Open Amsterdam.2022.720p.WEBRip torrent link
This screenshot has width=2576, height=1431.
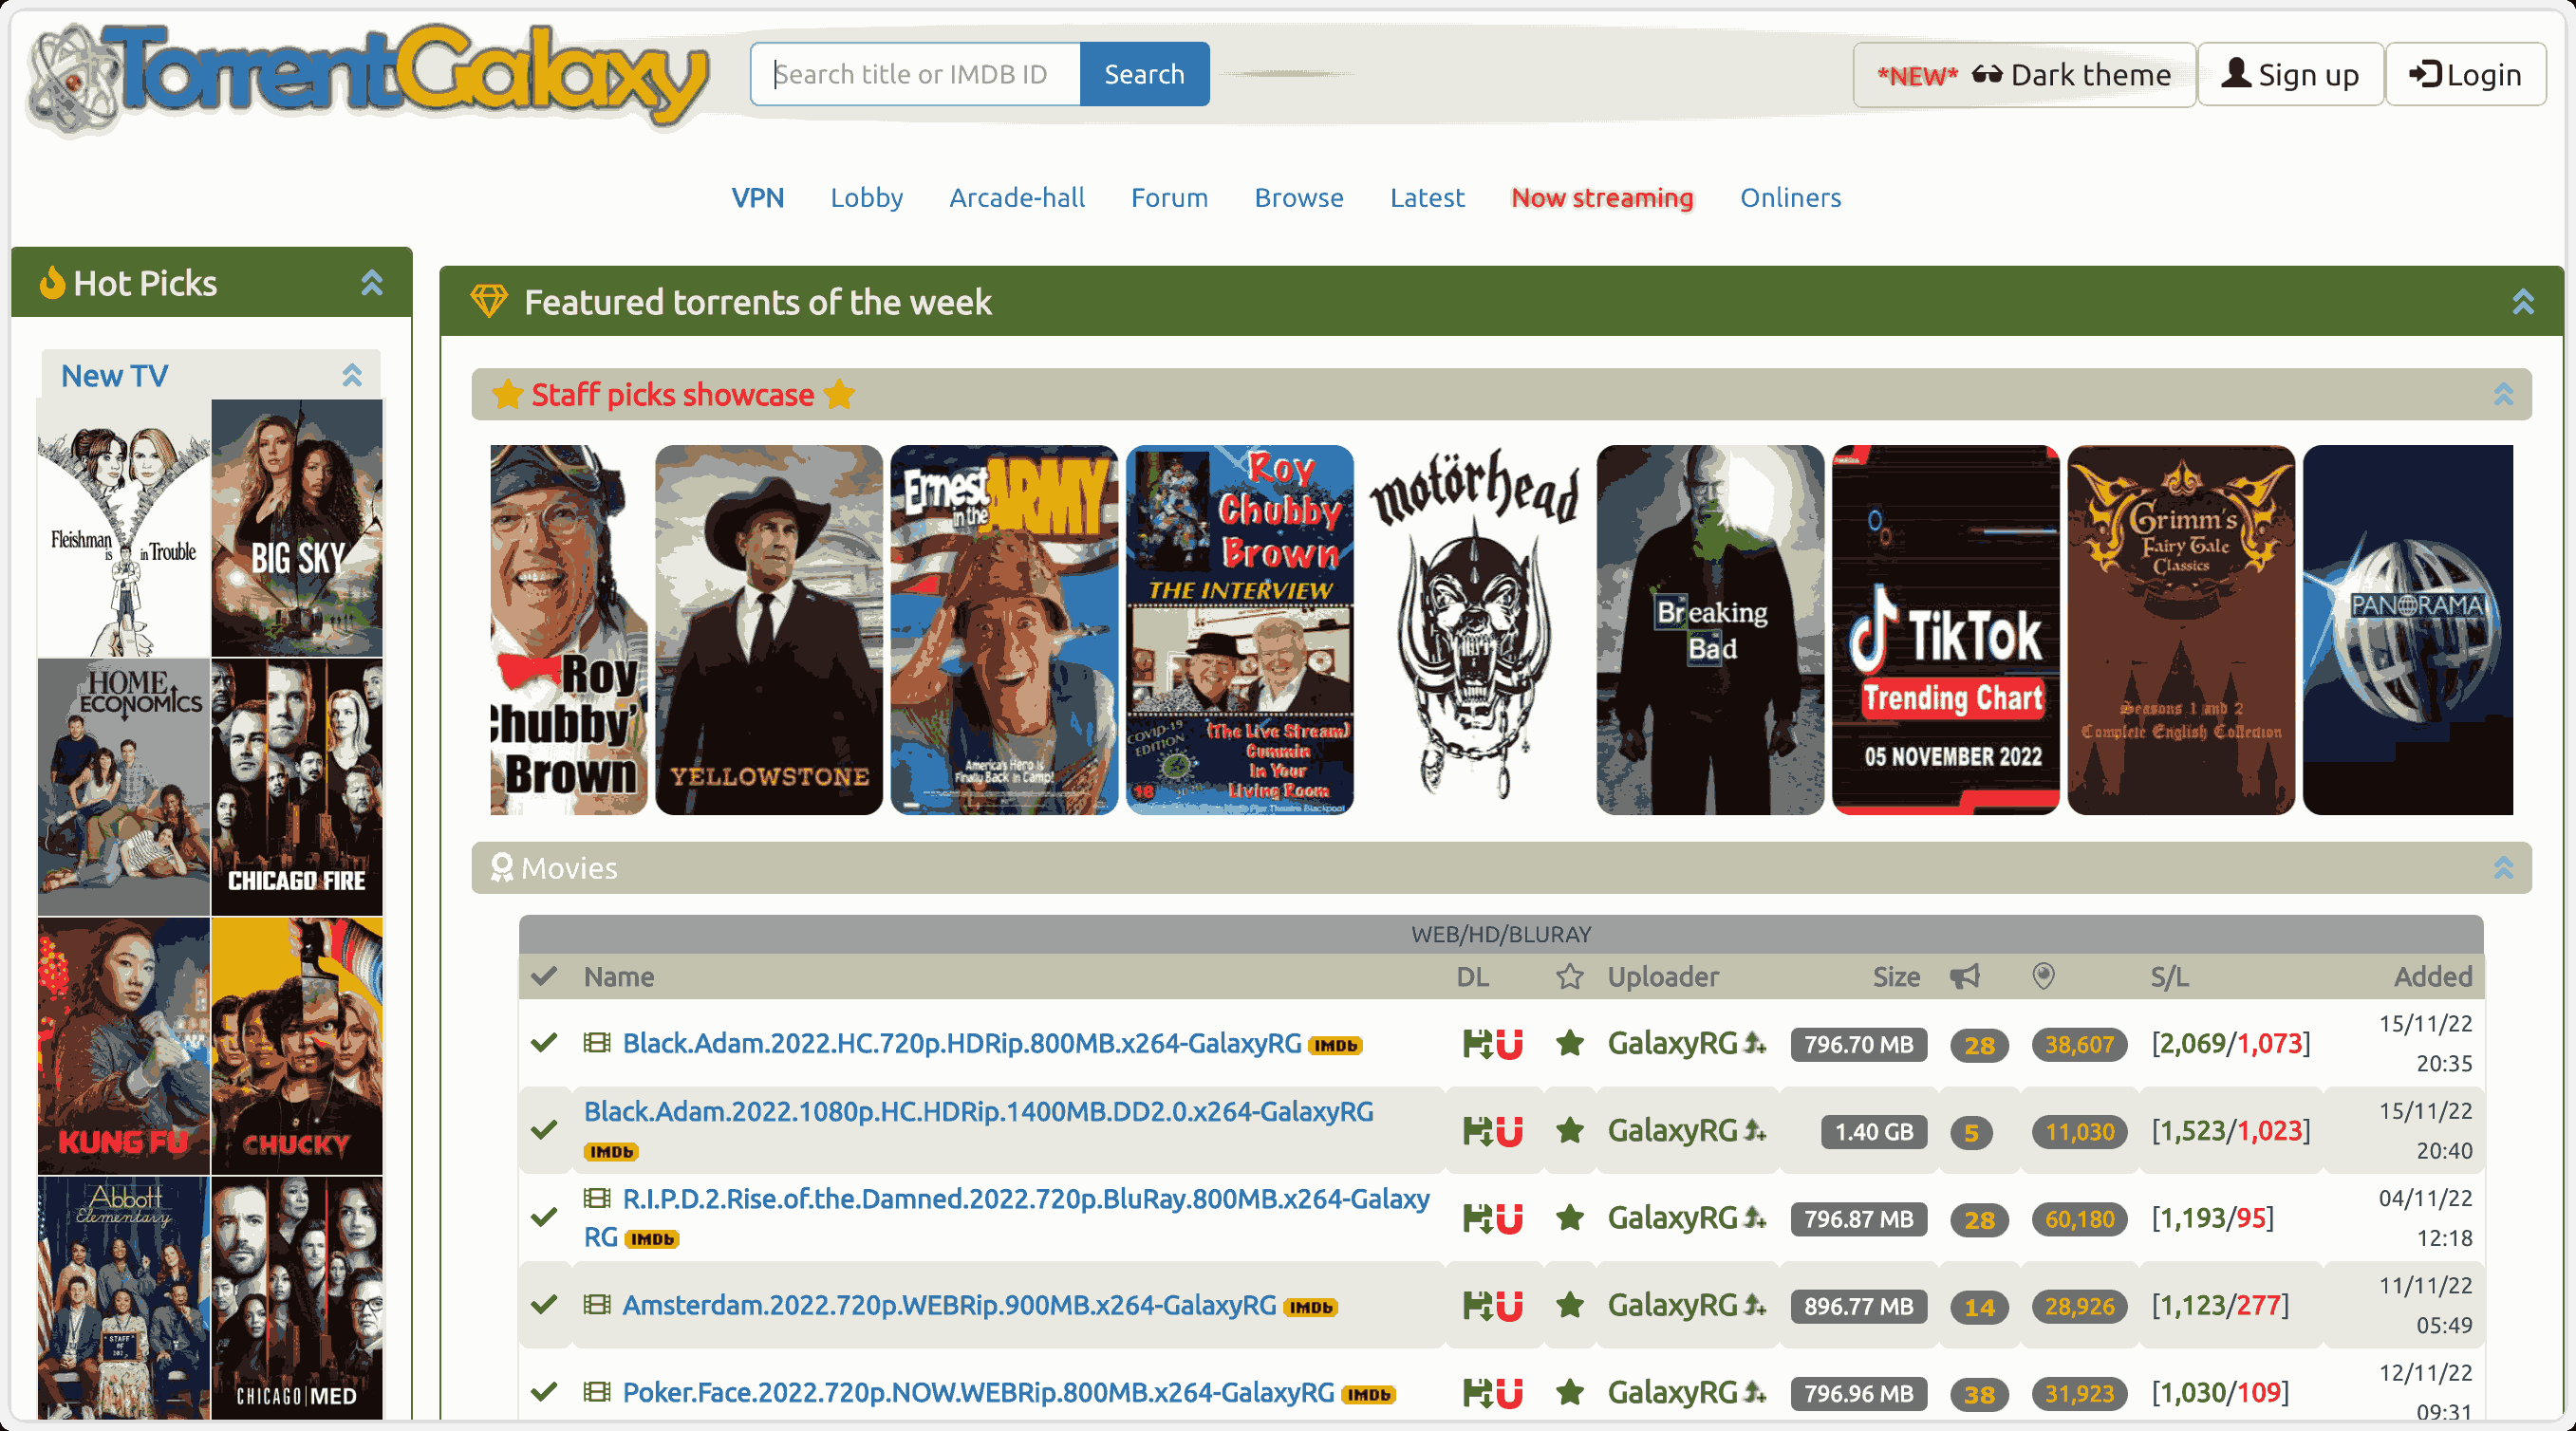(949, 1305)
